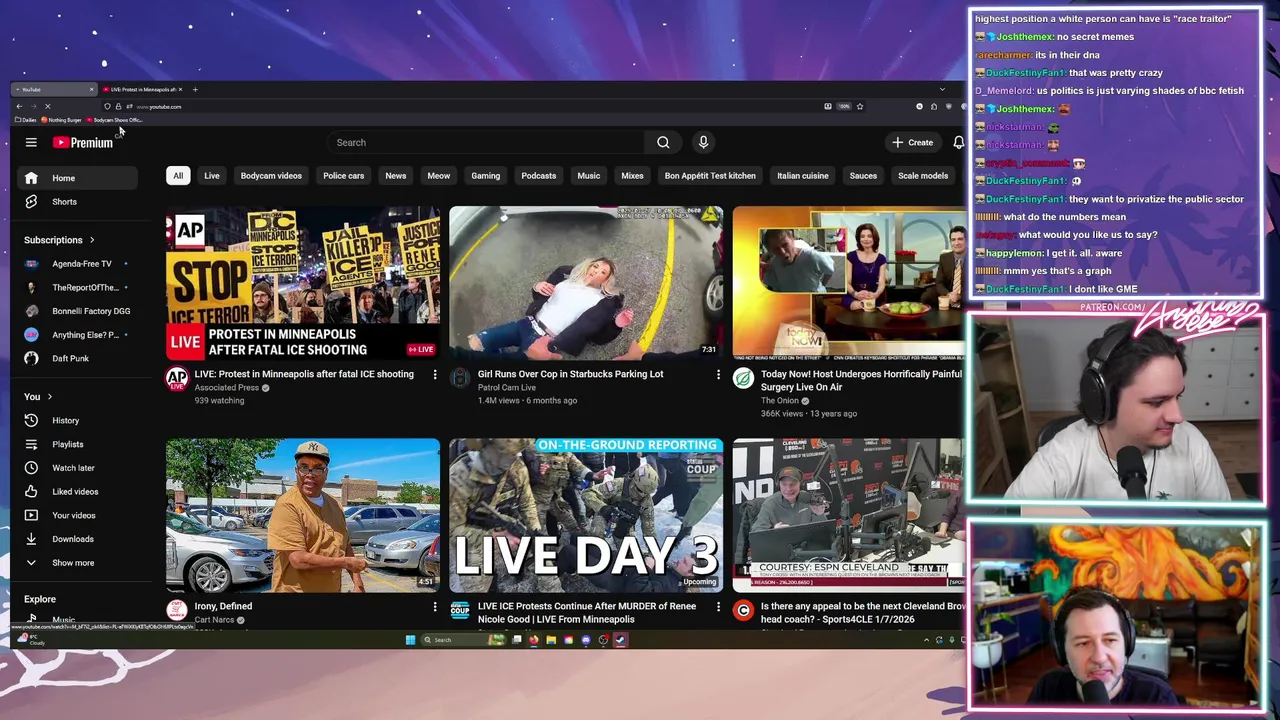Open Shorts in the sidebar
The height and width of the screenshot is (720, 1280).
77,202
